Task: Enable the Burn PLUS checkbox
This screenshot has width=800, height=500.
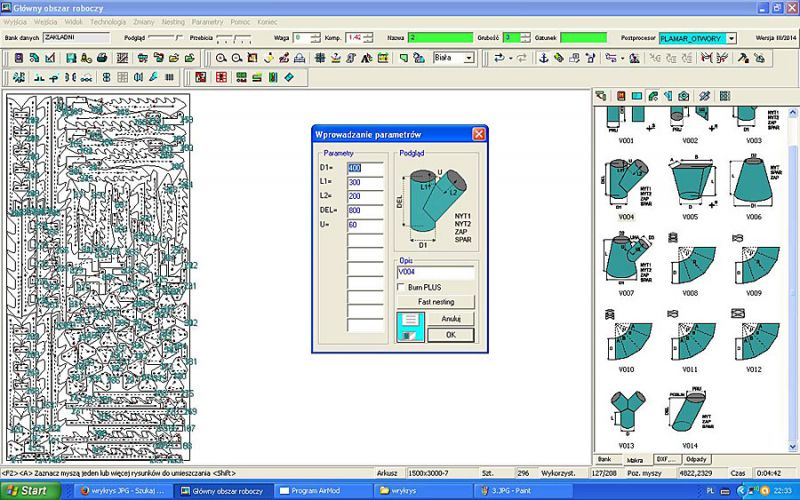Action: click(x=403, y=287)
